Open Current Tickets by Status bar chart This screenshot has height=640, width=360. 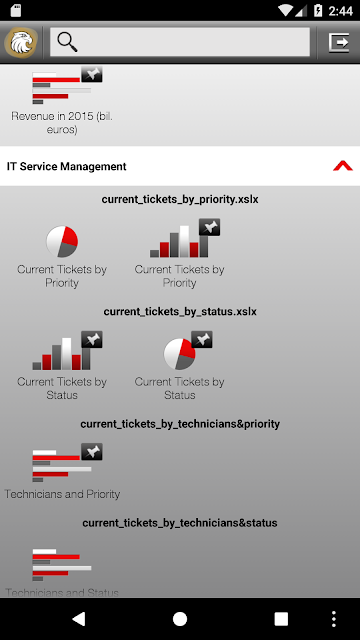point(62,353)
